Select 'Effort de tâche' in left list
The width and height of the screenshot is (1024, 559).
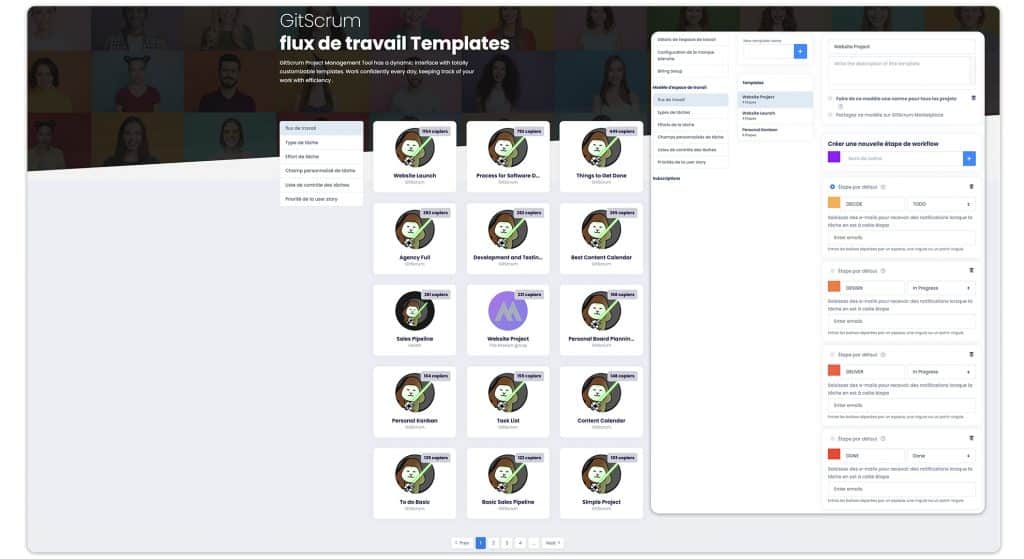pos(321,157)
